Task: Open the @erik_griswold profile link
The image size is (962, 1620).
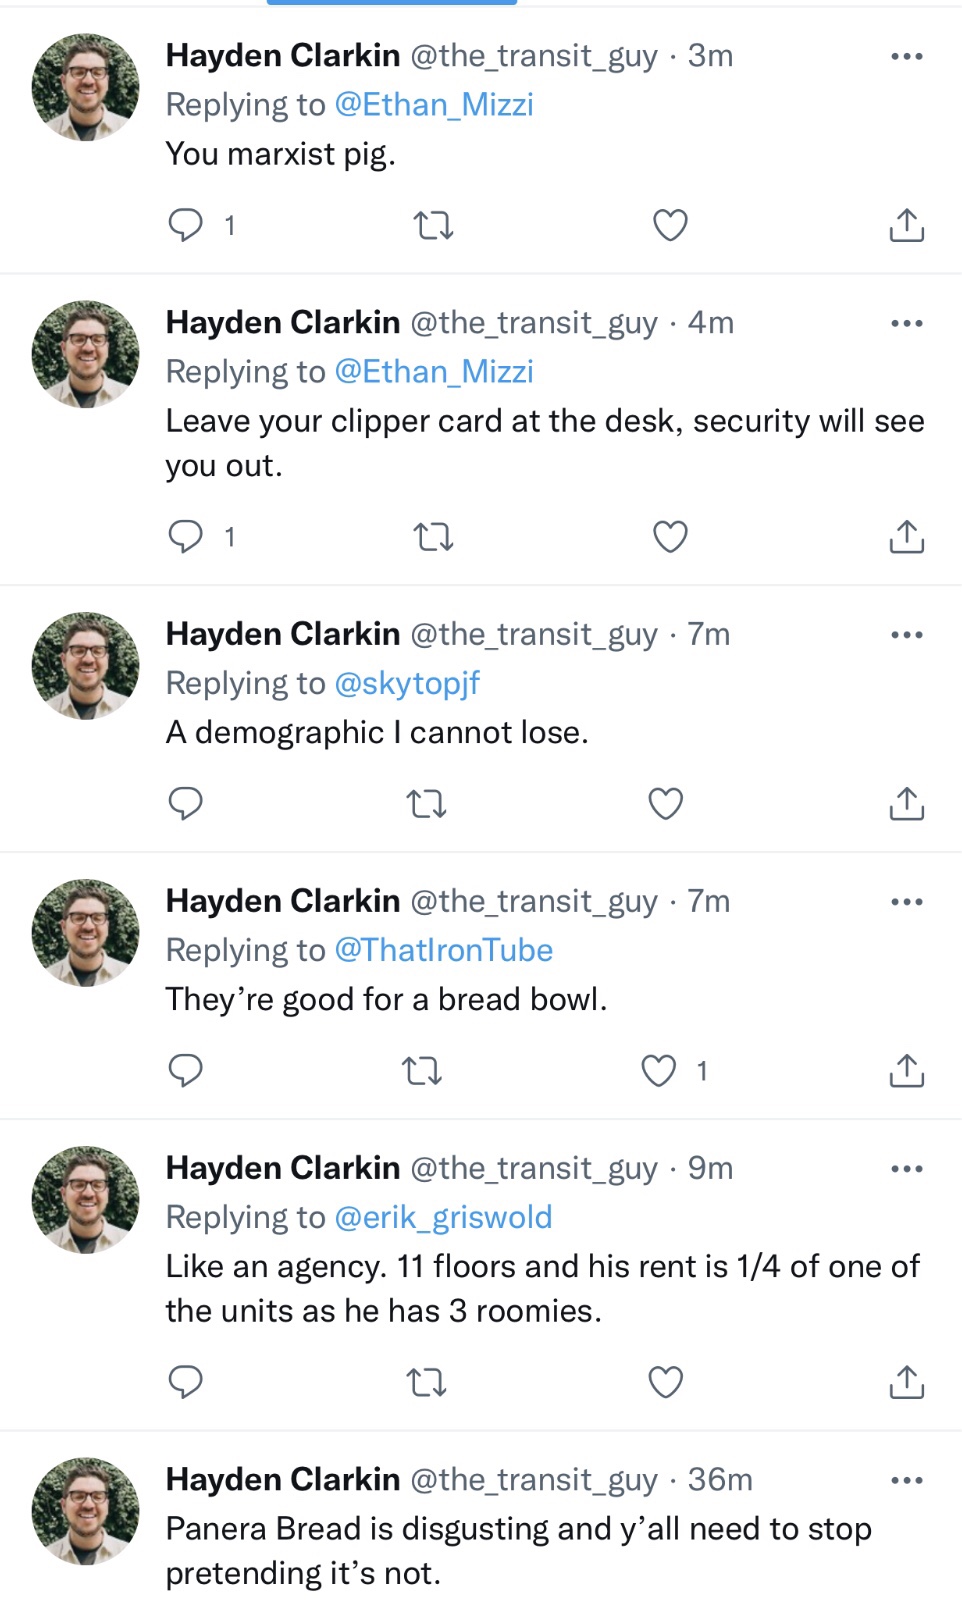Action: [x=443, y=1217]
